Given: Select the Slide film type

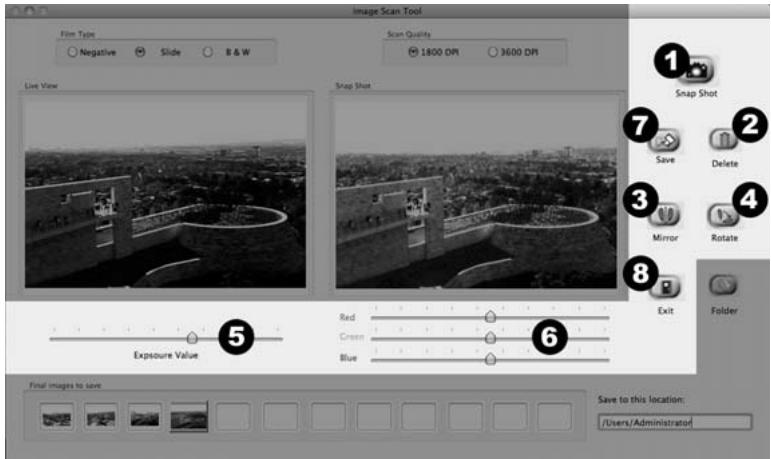Looking at the screenshot, I should pos(140,52).
